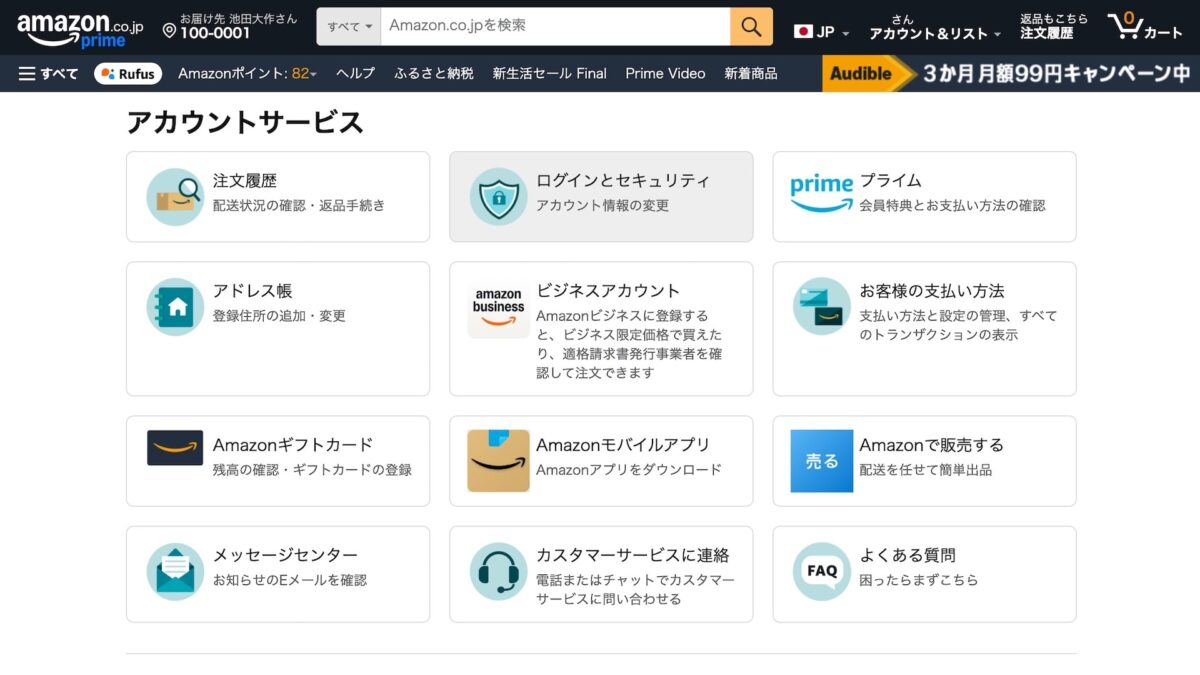The image size is (1200, 675).
Task: Expand the アカウント＆リスト dropdown
Action: (934, 33)
